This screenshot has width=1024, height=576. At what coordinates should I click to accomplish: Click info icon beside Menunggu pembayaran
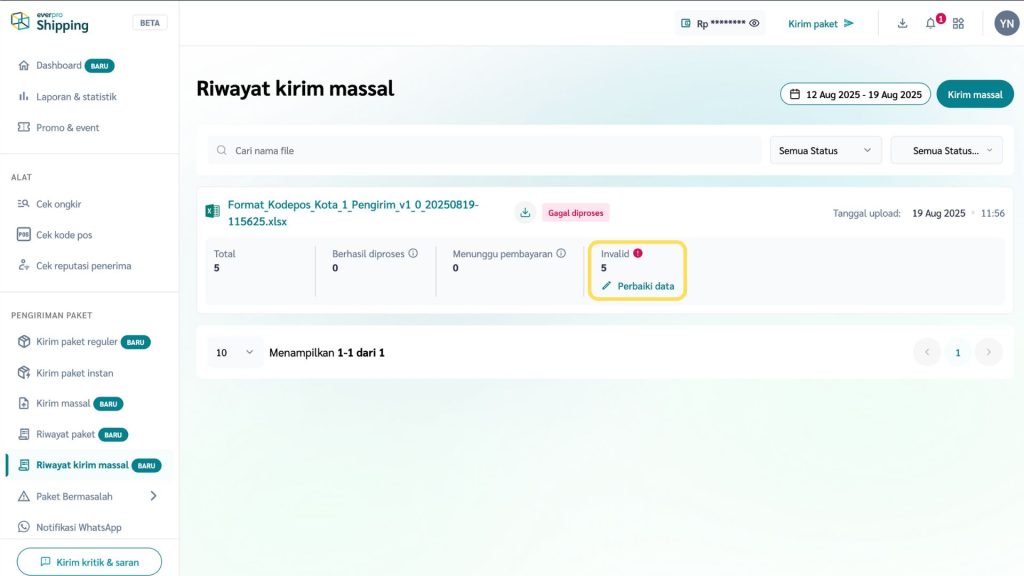coord(561,254)
